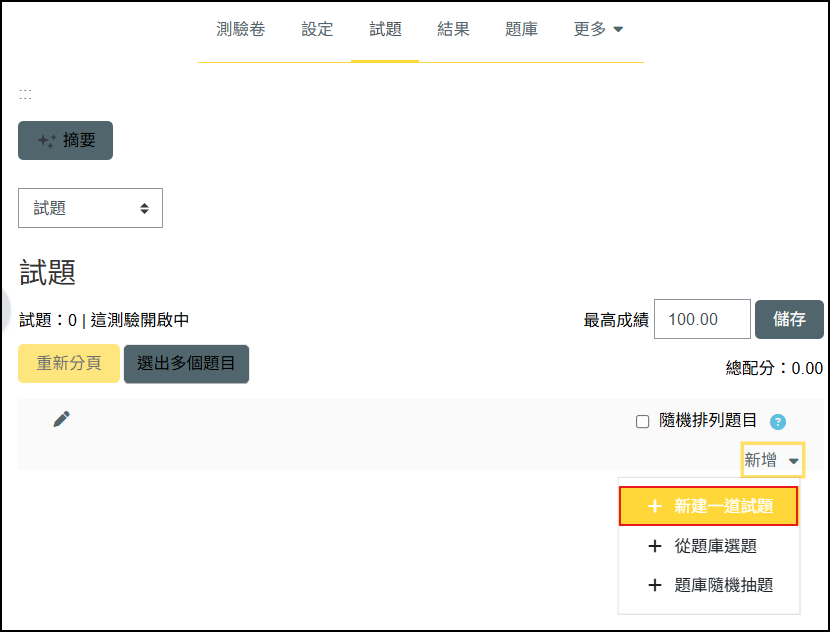Switch to the 設定 tab
Screen dimensions: 830x632
coord(317,29)
